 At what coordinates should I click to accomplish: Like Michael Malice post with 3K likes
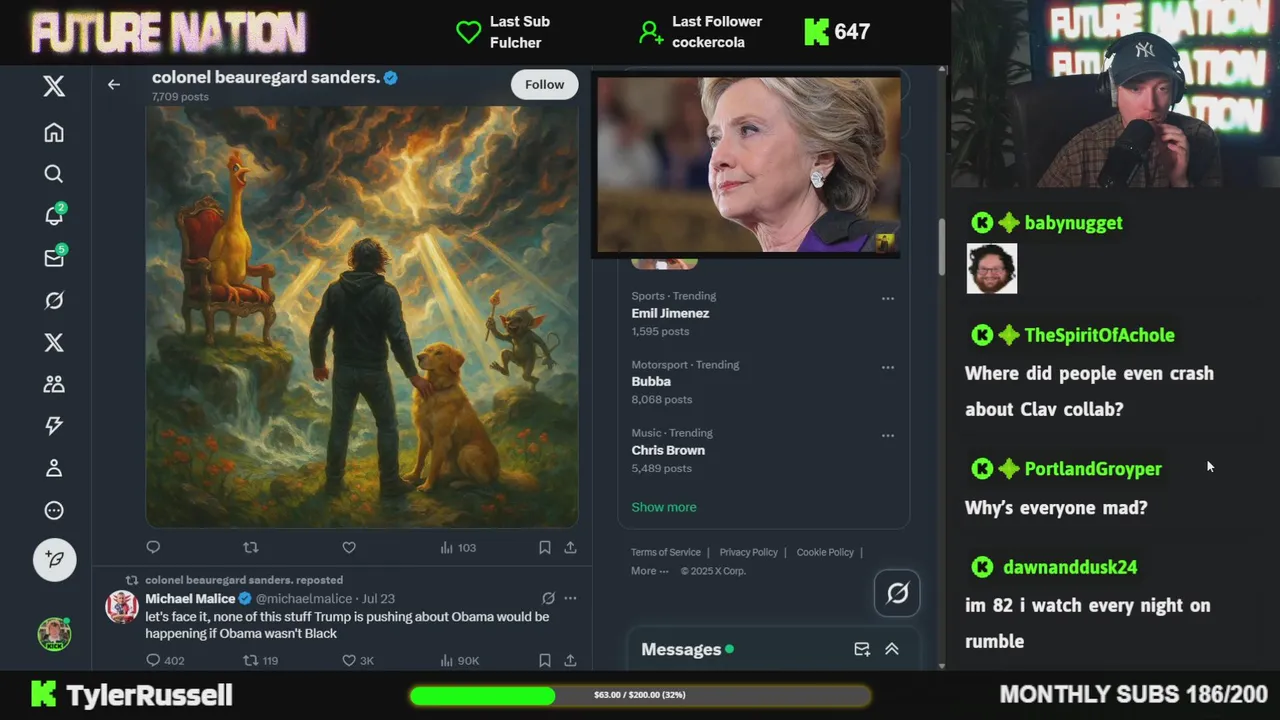pos(358,660)
